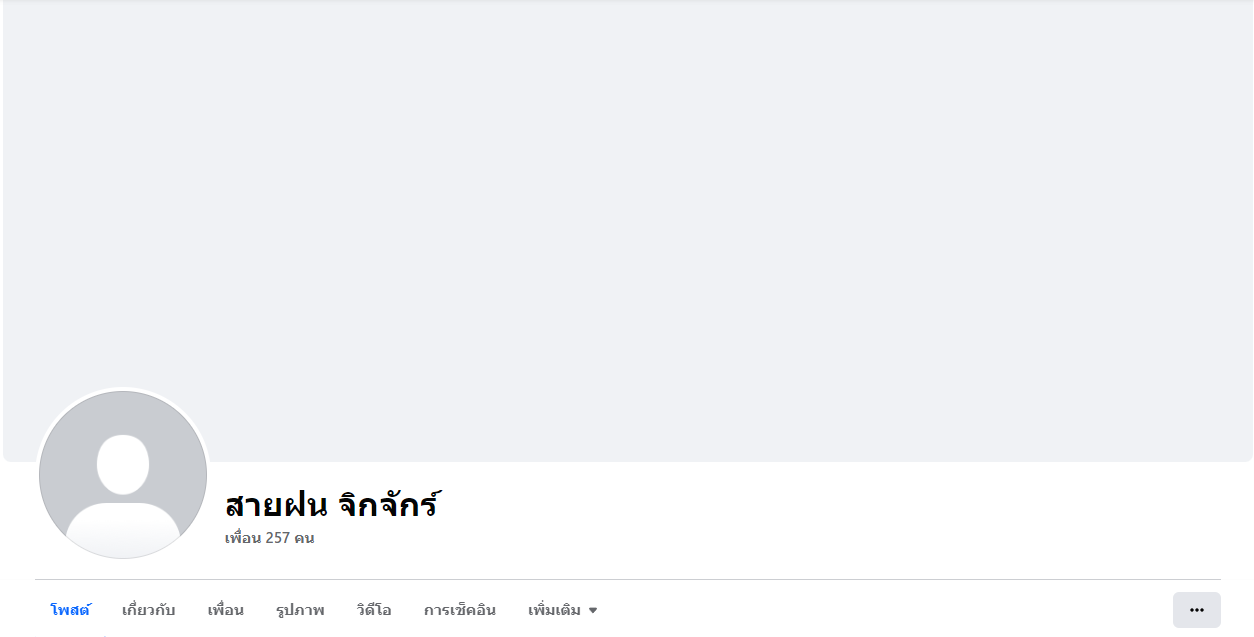The height and width of the screenshot is (637, 1254).
Task: Open the three-dots profile options menu
Action: [x=1196, y=610]
